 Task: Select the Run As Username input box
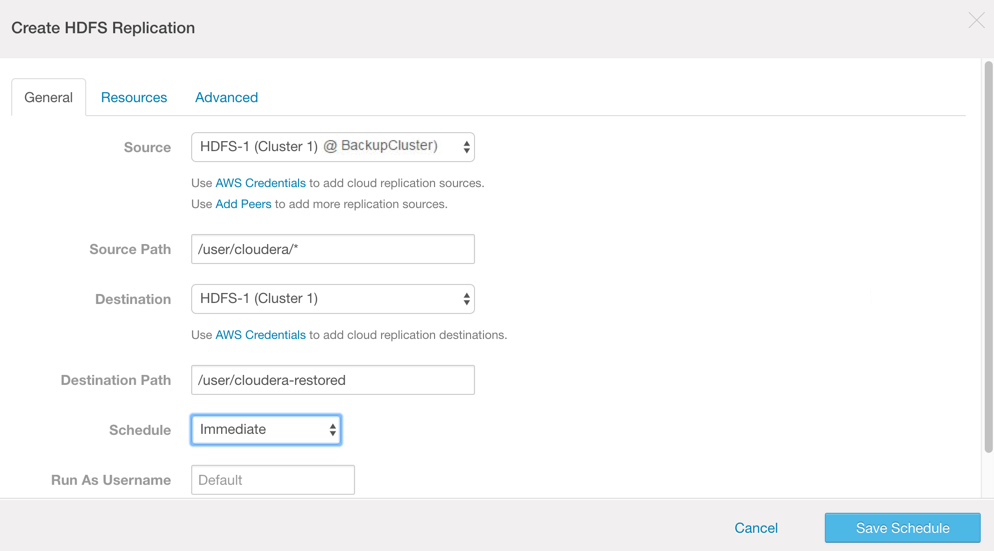tap(272, 480)
